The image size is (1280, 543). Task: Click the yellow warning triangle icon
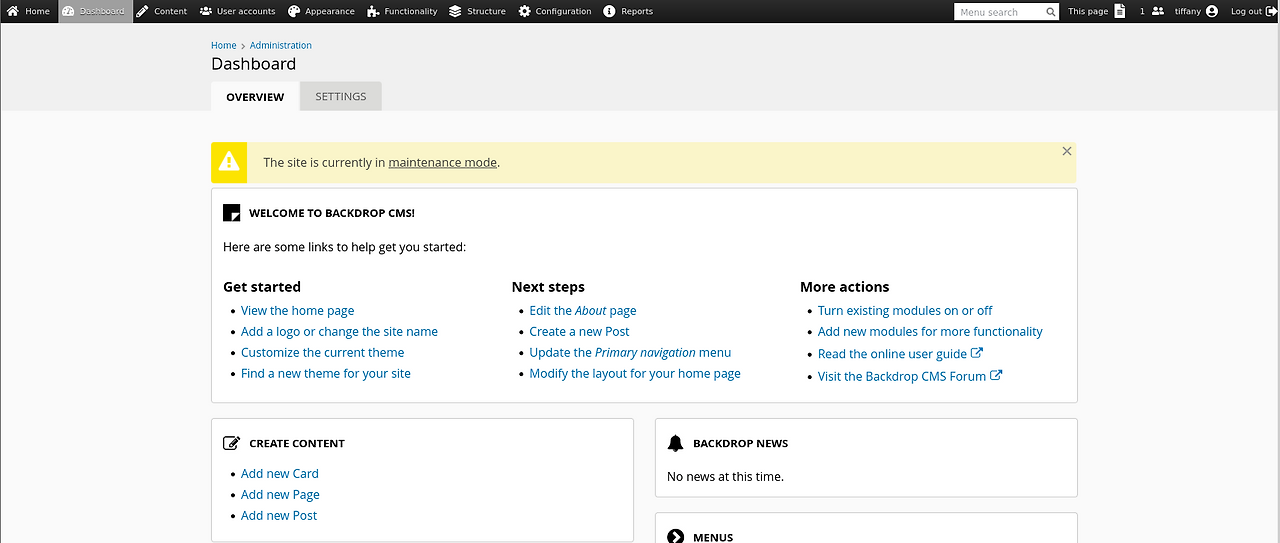(x=229, y=162)
